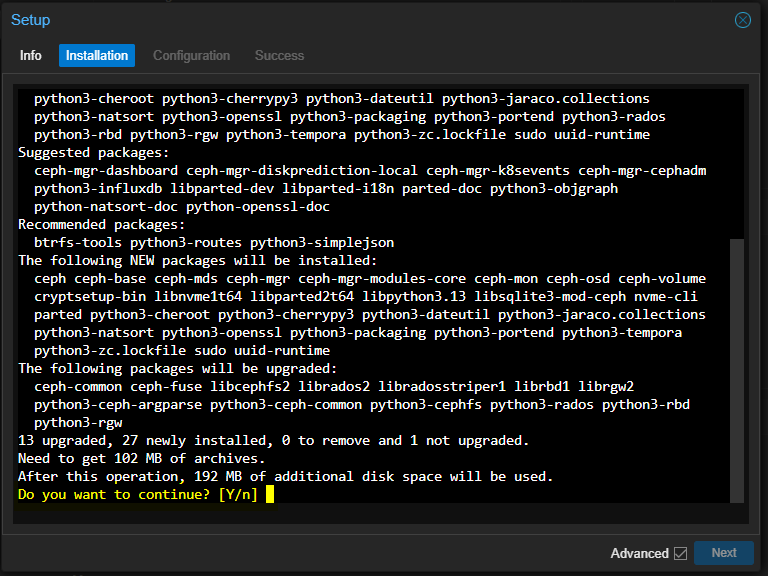This screenshot has height=576, width=768.
Task: Switch to the Info tab
Action: coord(30,55)
